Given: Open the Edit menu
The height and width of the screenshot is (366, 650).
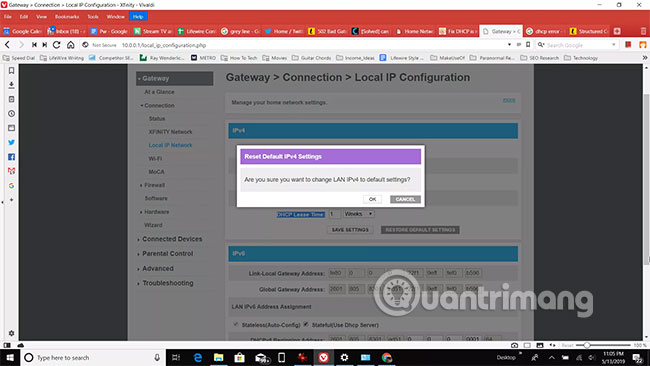Looking at the screenshot, I should (x=24, y=17).
